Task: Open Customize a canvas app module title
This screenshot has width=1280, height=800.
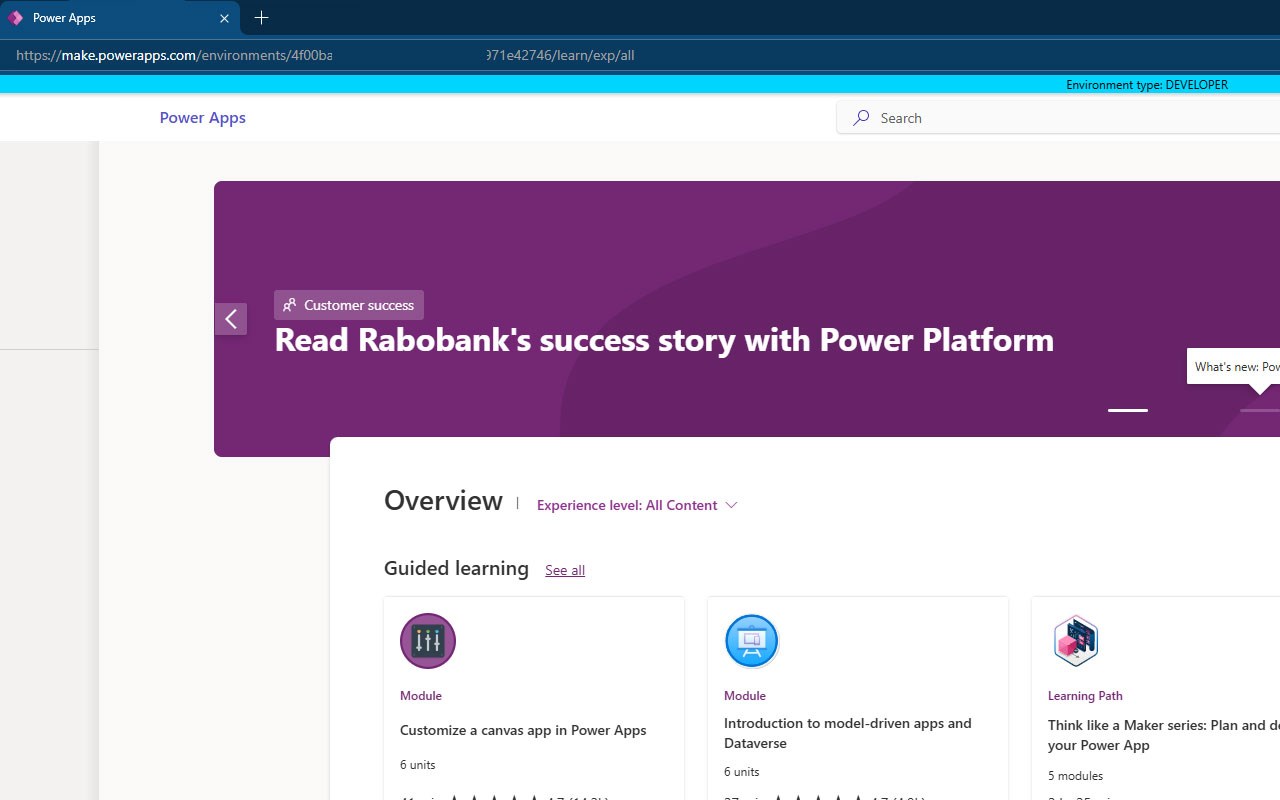Action: click(x=523, y=730)
